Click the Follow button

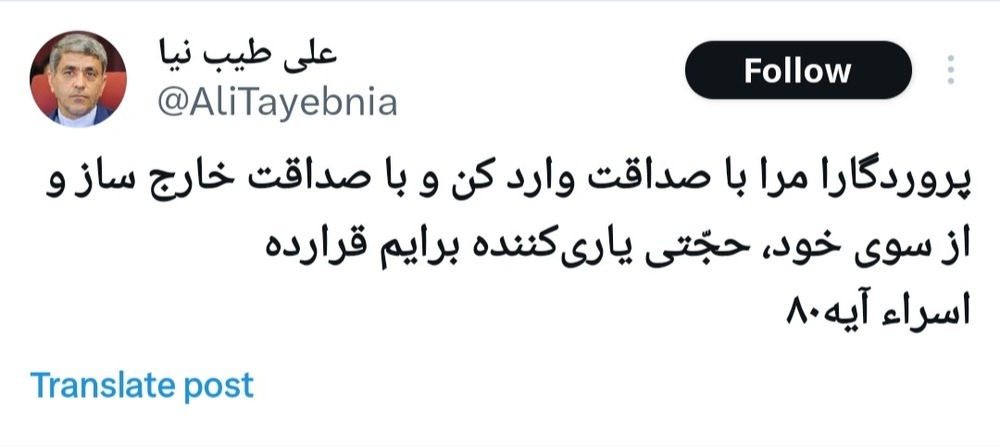click(798, 70)
